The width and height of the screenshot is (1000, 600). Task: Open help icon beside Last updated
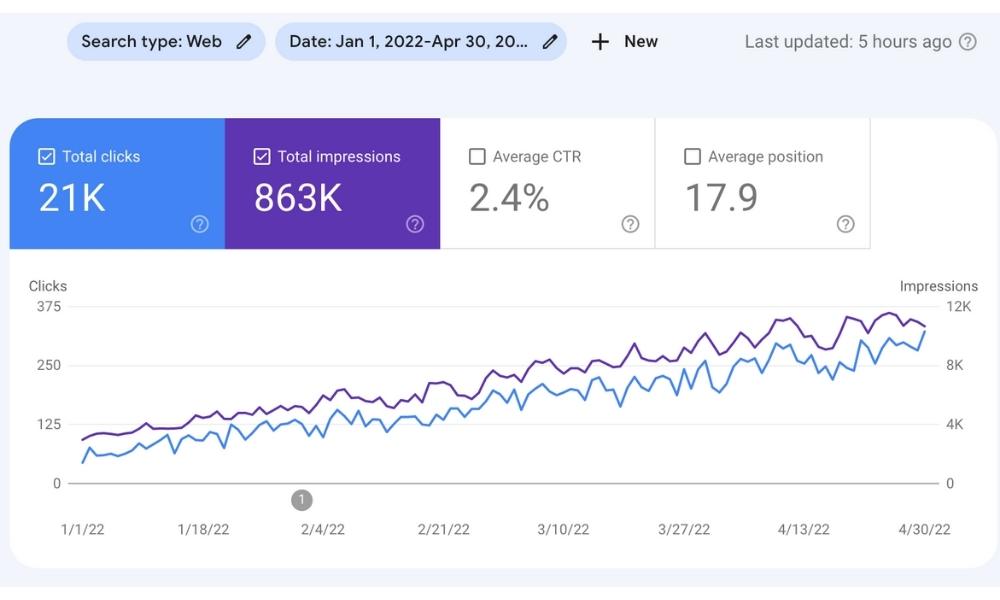tap(968, 42)
